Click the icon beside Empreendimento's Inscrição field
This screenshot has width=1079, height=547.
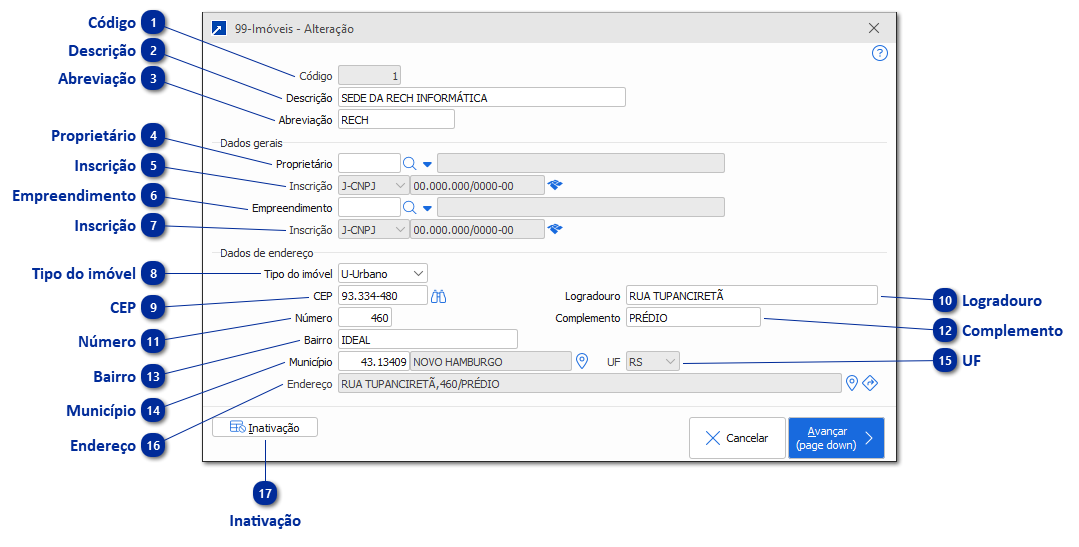click(x=555, y=229)
